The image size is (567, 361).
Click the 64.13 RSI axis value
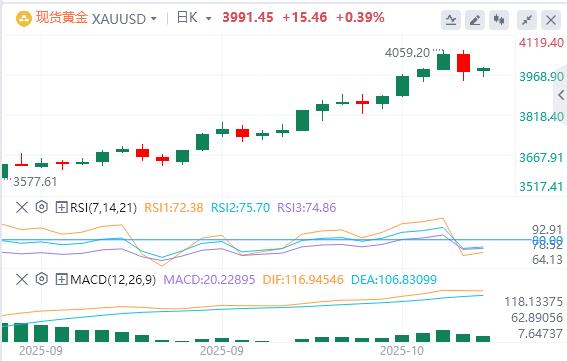(x=547, y=259)
